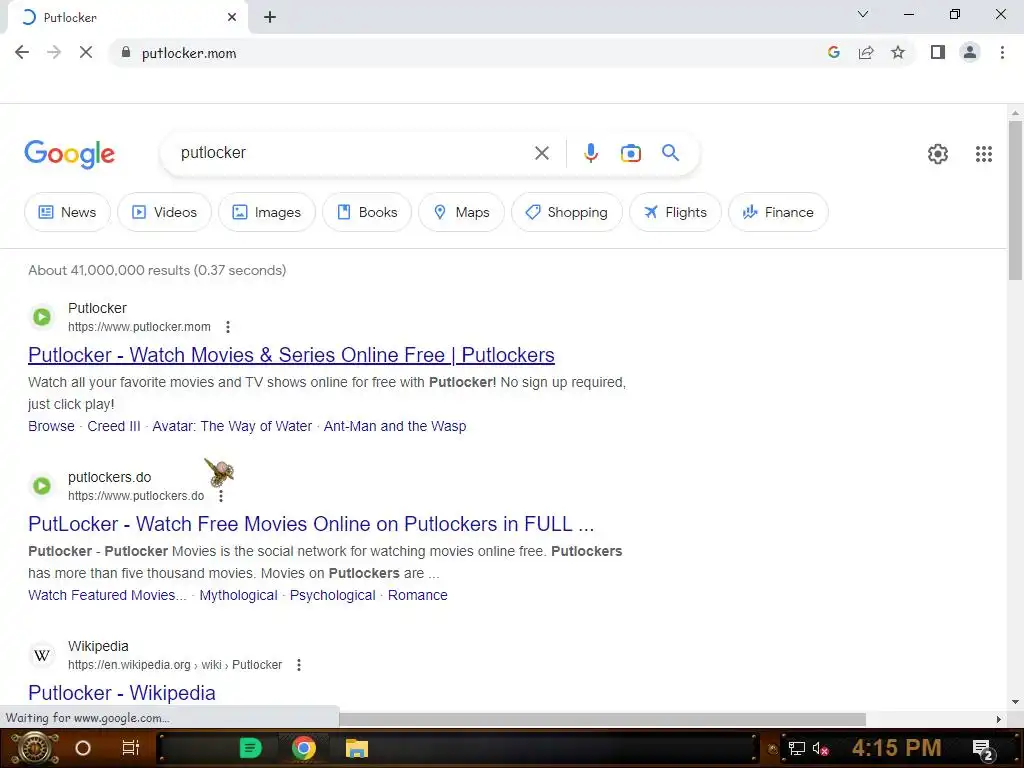Search by image camera icon
1024x768 pixels.
(x=630, y=153)
